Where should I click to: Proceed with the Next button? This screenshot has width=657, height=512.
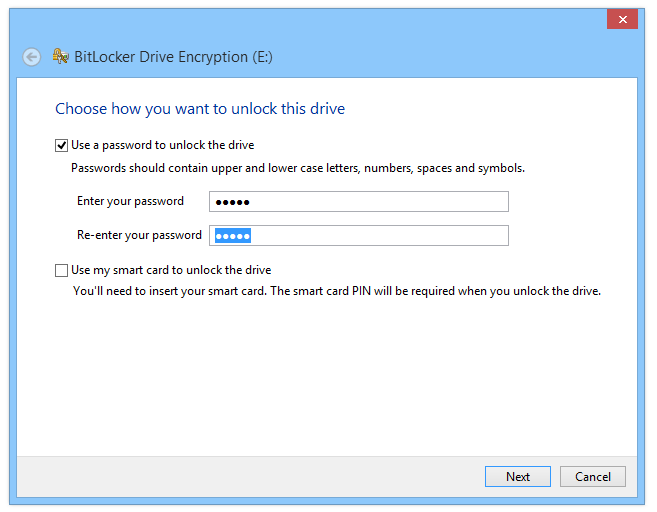(x=517, y=476)
